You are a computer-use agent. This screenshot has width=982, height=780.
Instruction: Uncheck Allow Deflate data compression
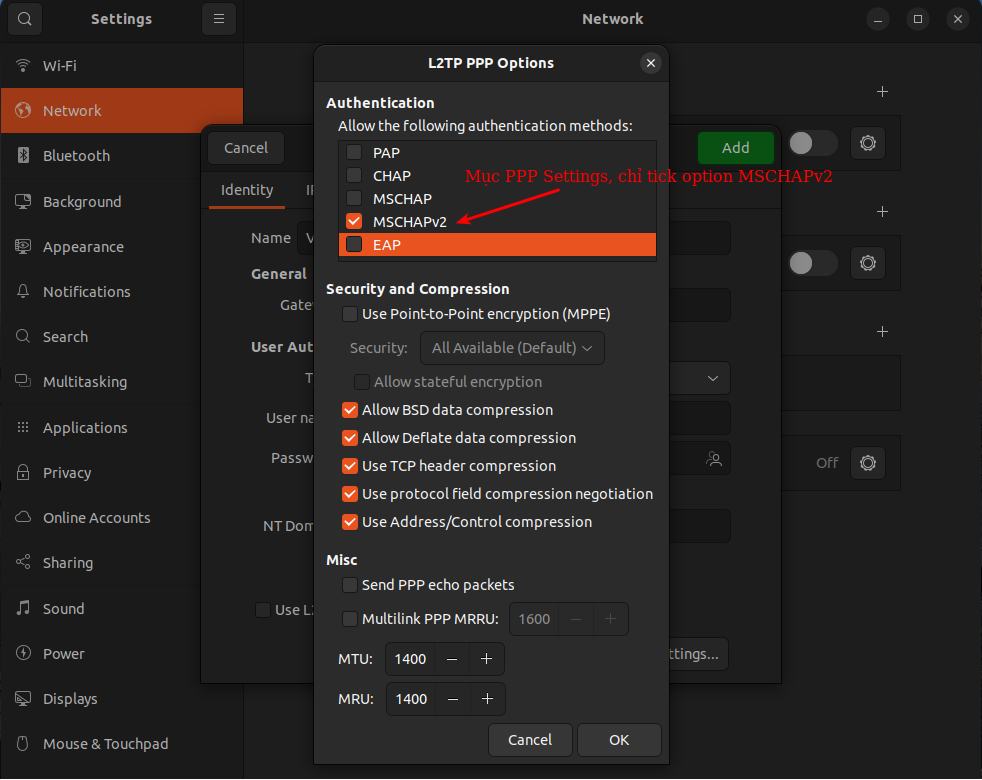pos(350,438)
